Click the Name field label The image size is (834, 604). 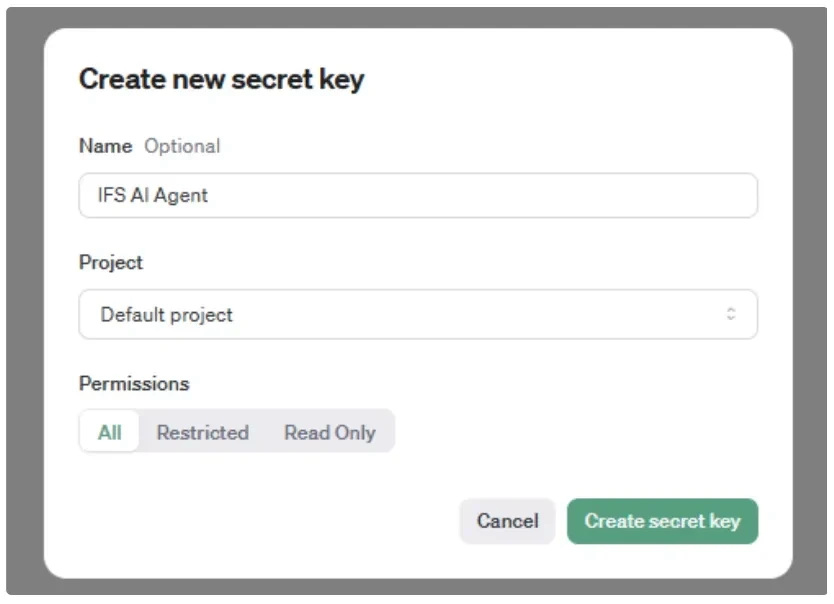105,146
